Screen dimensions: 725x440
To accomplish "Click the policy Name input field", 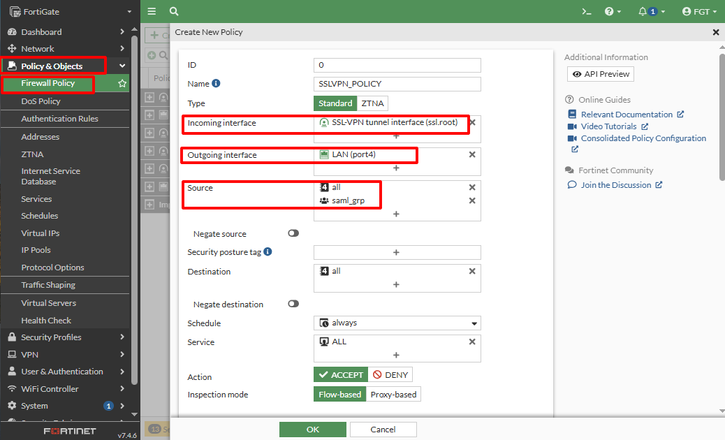I will 397,84.
